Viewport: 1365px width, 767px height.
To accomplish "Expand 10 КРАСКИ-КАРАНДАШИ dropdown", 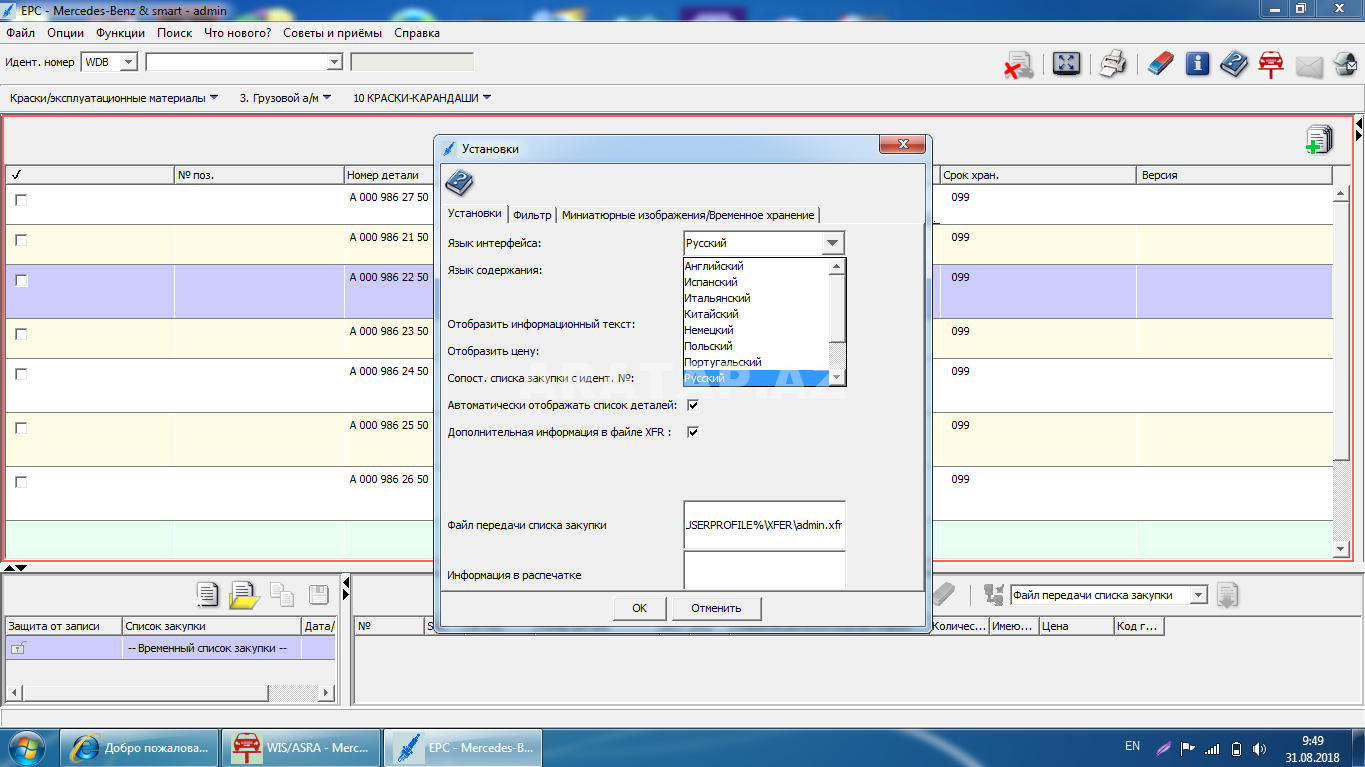I will [x=422, y=98].
